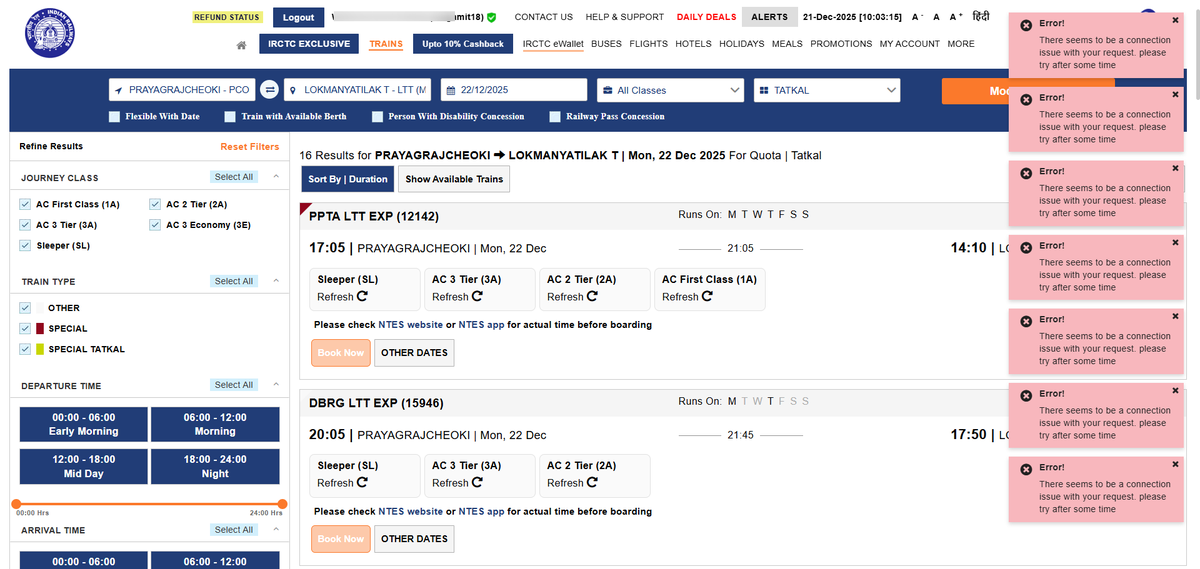Edit the PRAYAGRAJCHEOKI origin station field

click(183, 90)
